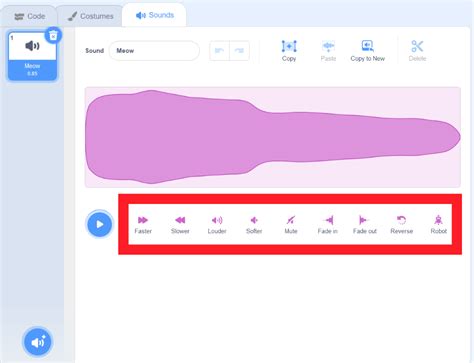
Task: Edit the Sound name field
Action: coord(154,51)
